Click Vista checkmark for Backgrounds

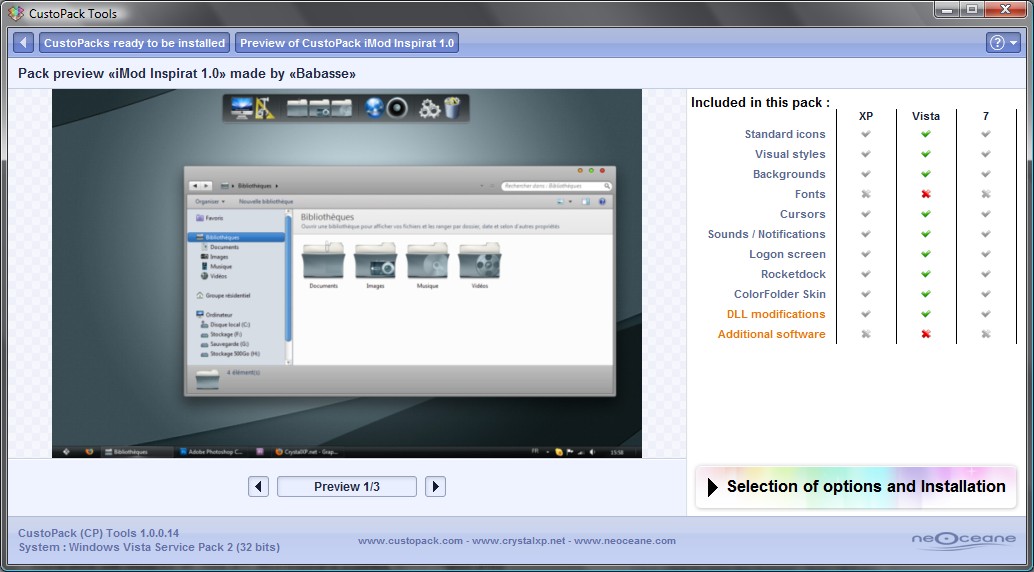(926, 174)
